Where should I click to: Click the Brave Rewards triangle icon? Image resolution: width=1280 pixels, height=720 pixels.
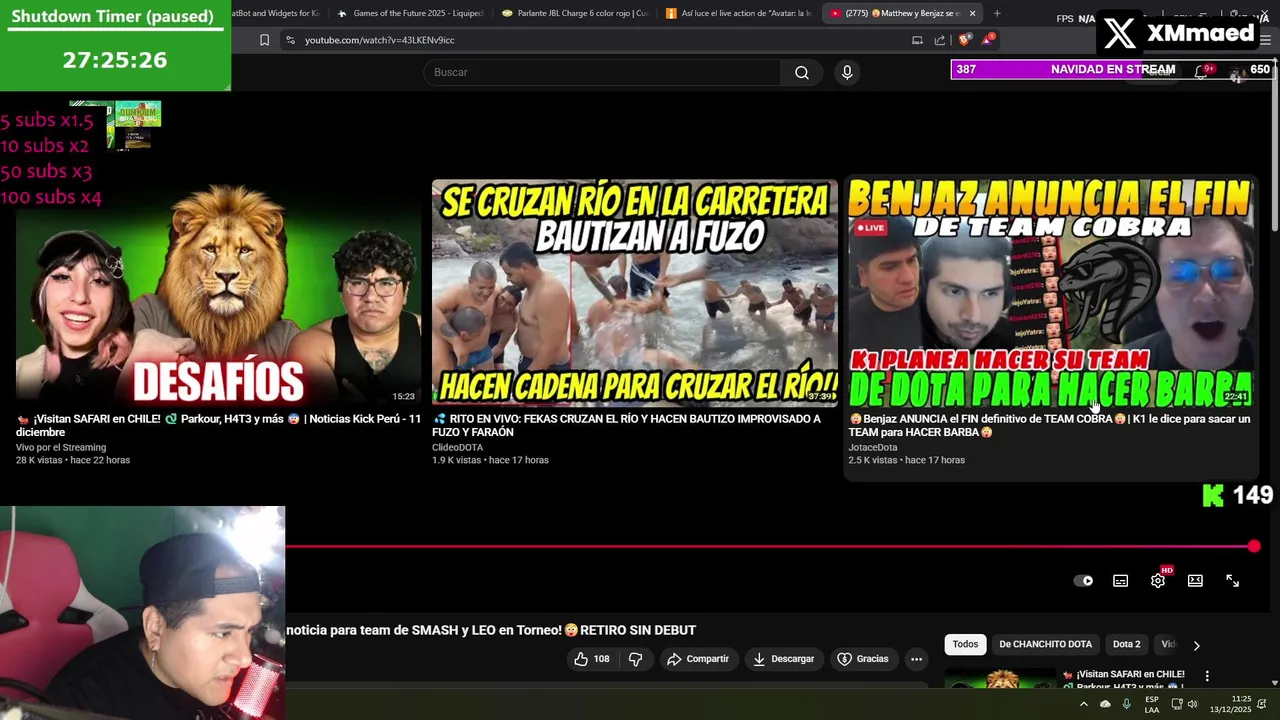[988, 39]
